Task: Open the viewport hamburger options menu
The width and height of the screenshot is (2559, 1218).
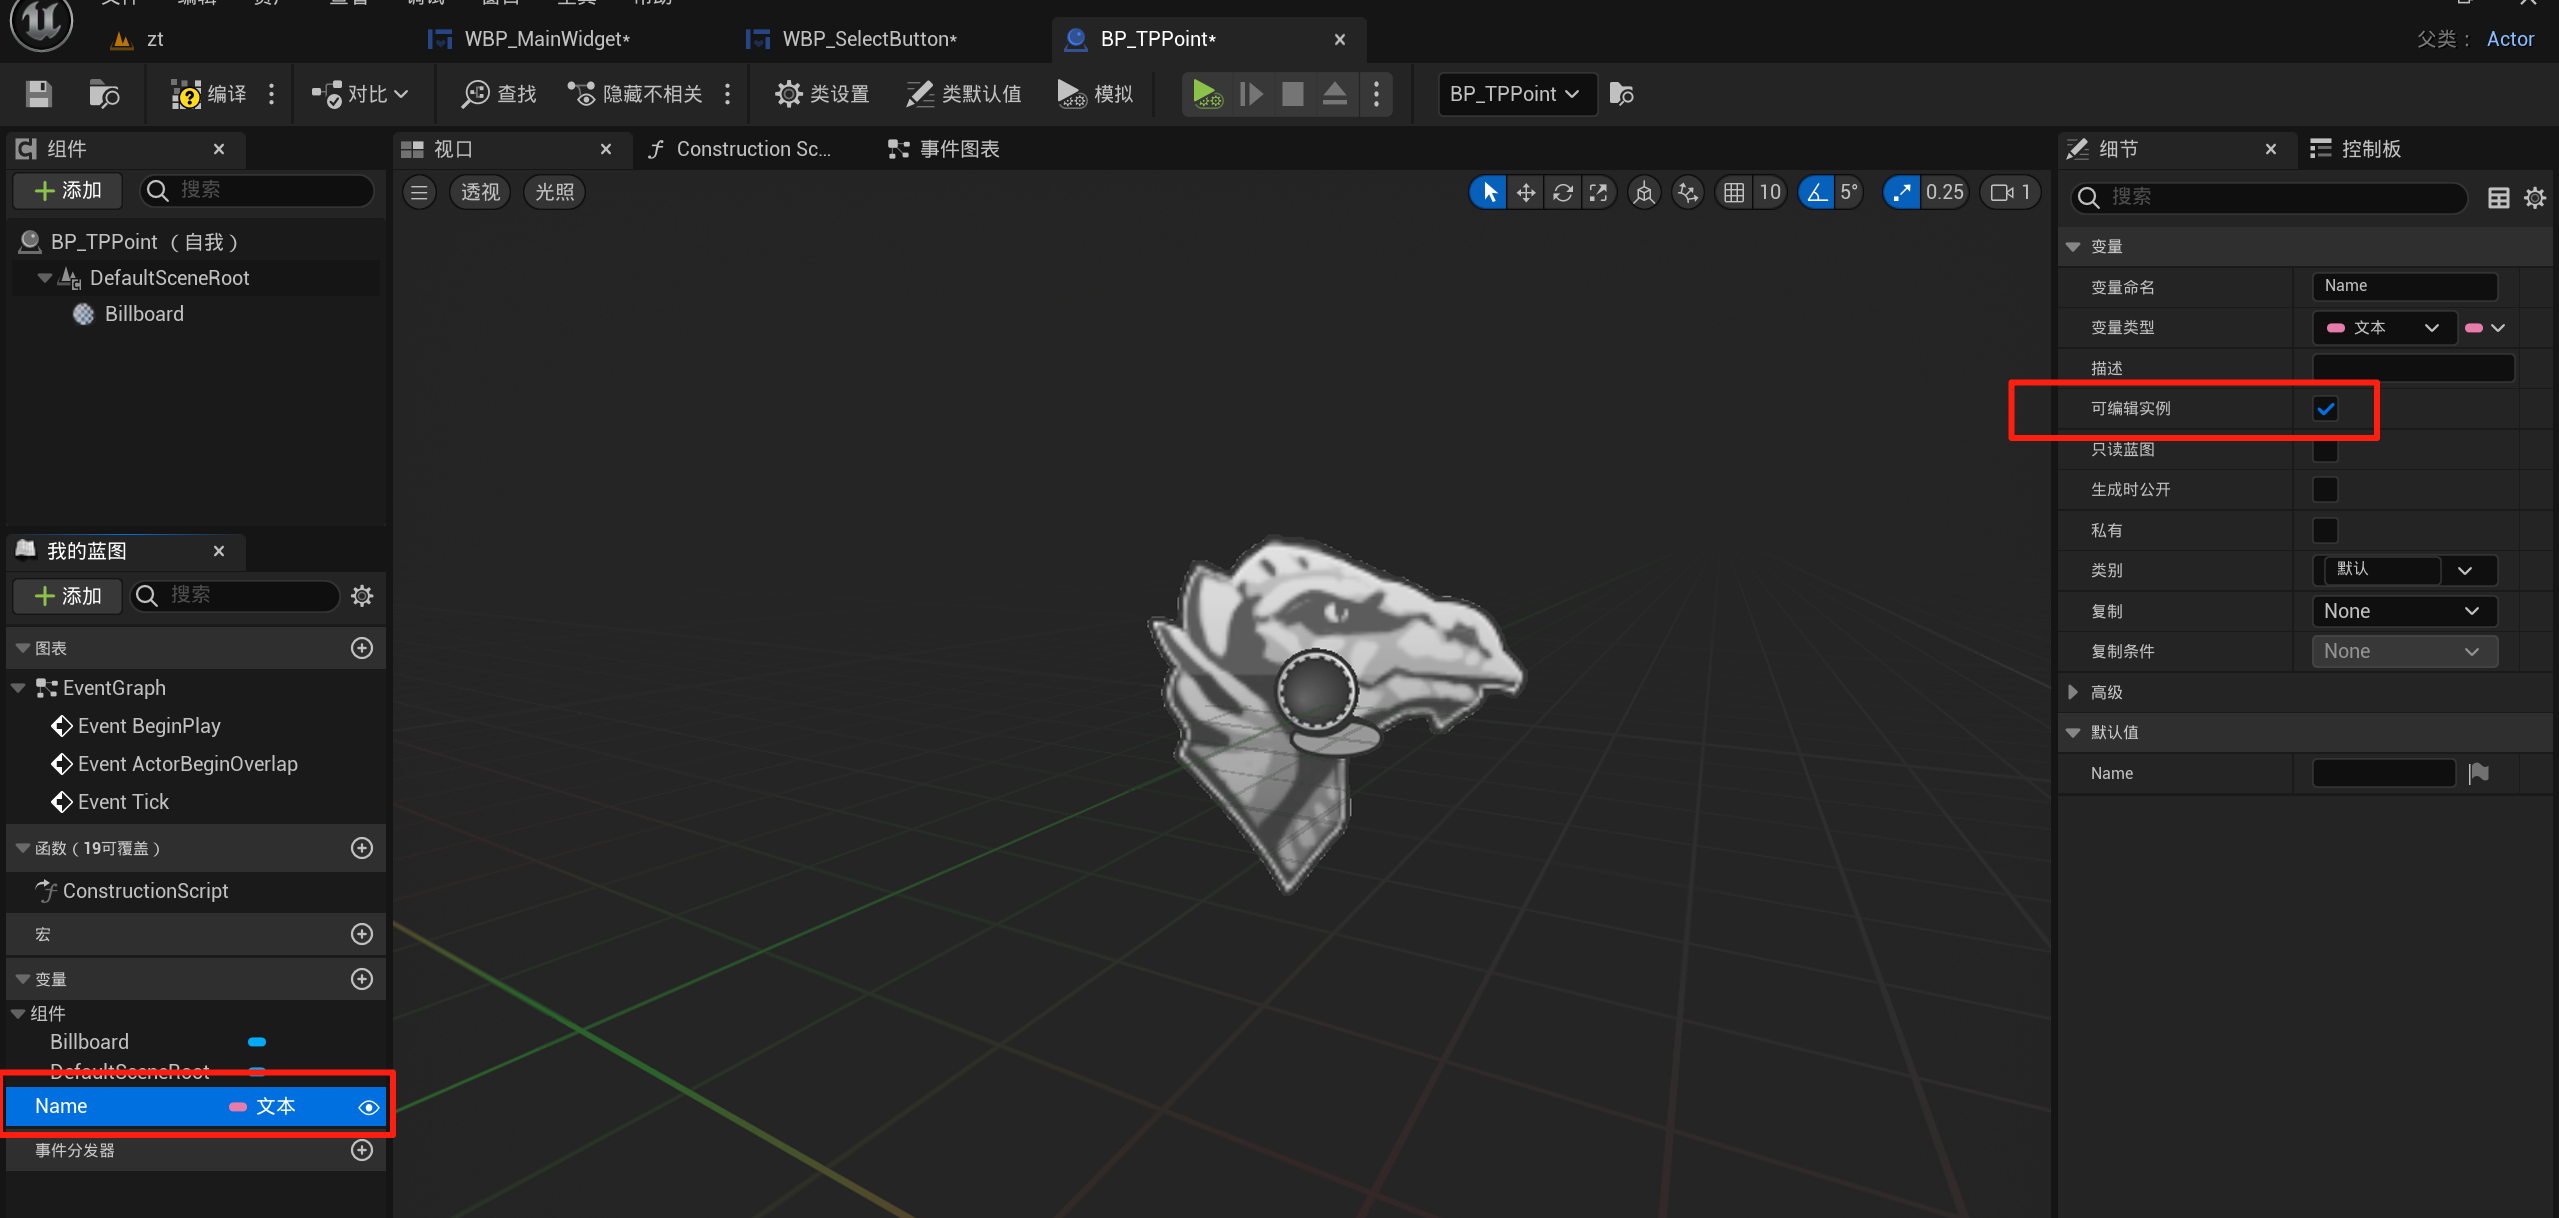Action: [x=419, y=192]
